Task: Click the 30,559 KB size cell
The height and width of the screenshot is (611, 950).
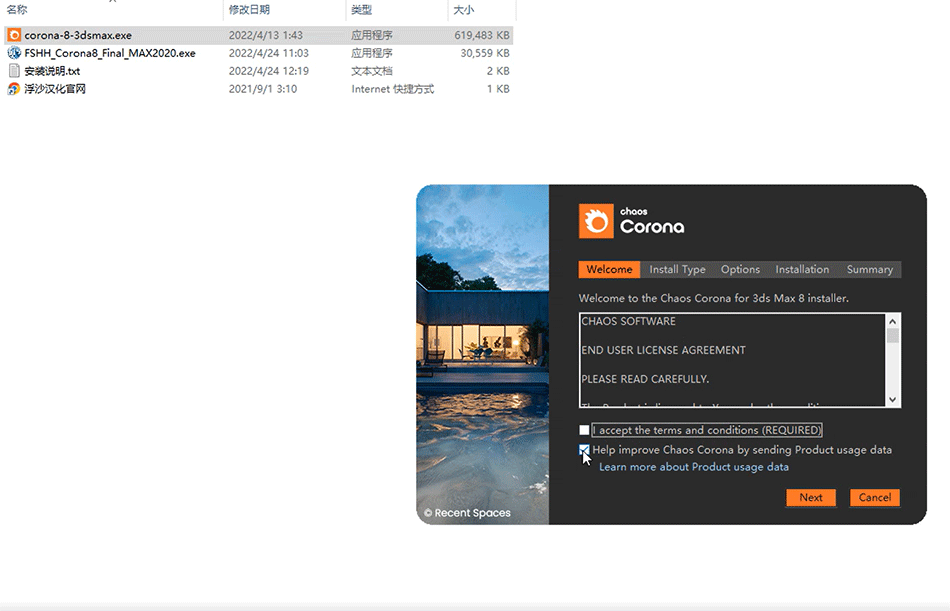Action: tap(485, 53)
